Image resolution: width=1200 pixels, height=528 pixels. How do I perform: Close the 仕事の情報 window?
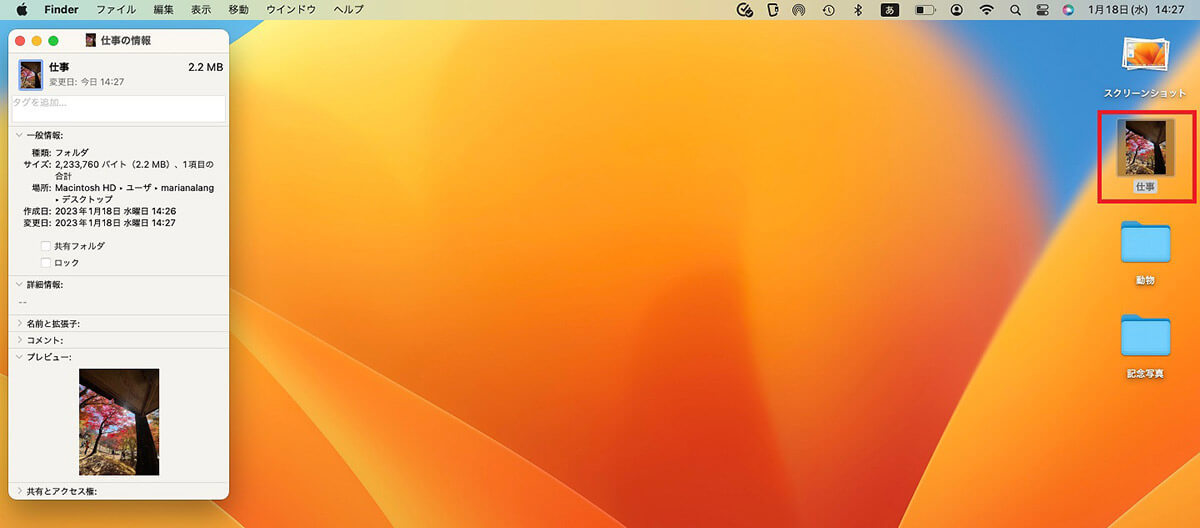click(x=20, y=40)
